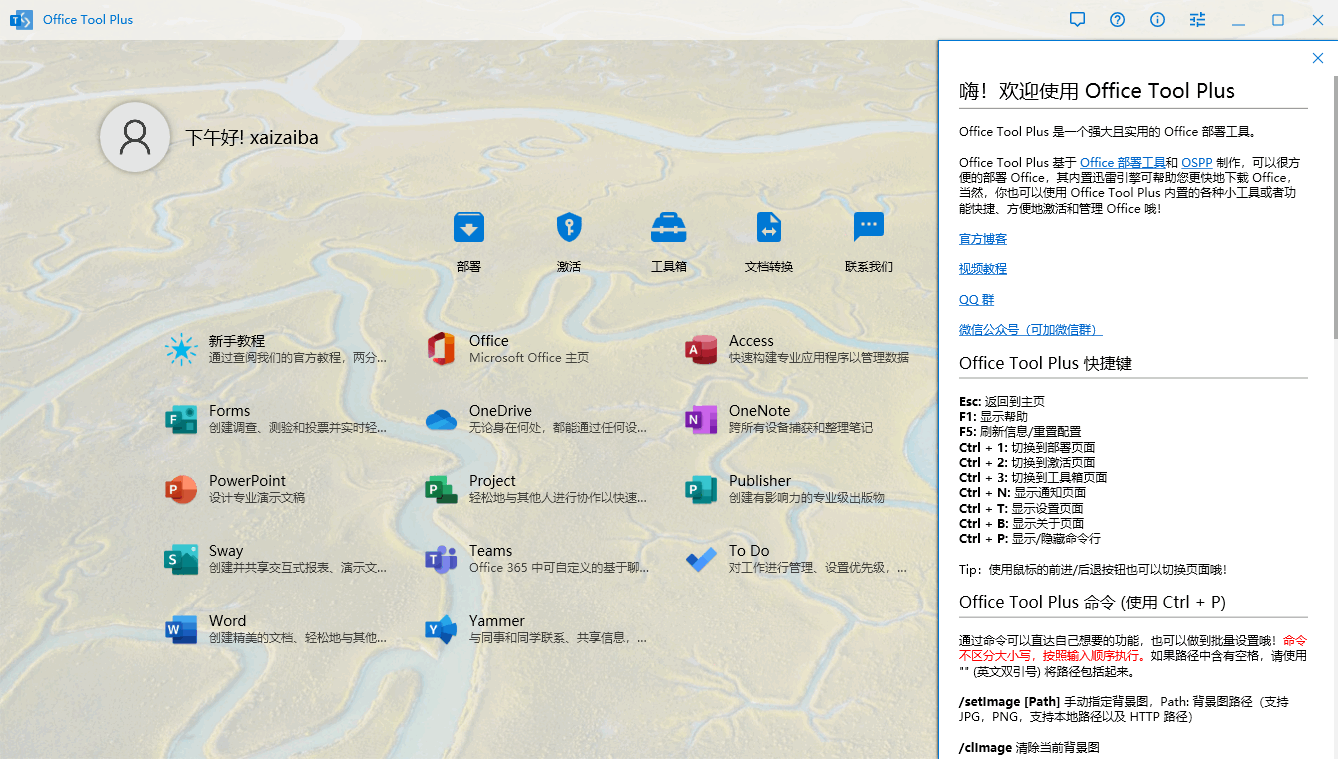Open the 视频教程 link
Screen dimensions: 1338x759
pyautogui.click(x=983, y=269)
